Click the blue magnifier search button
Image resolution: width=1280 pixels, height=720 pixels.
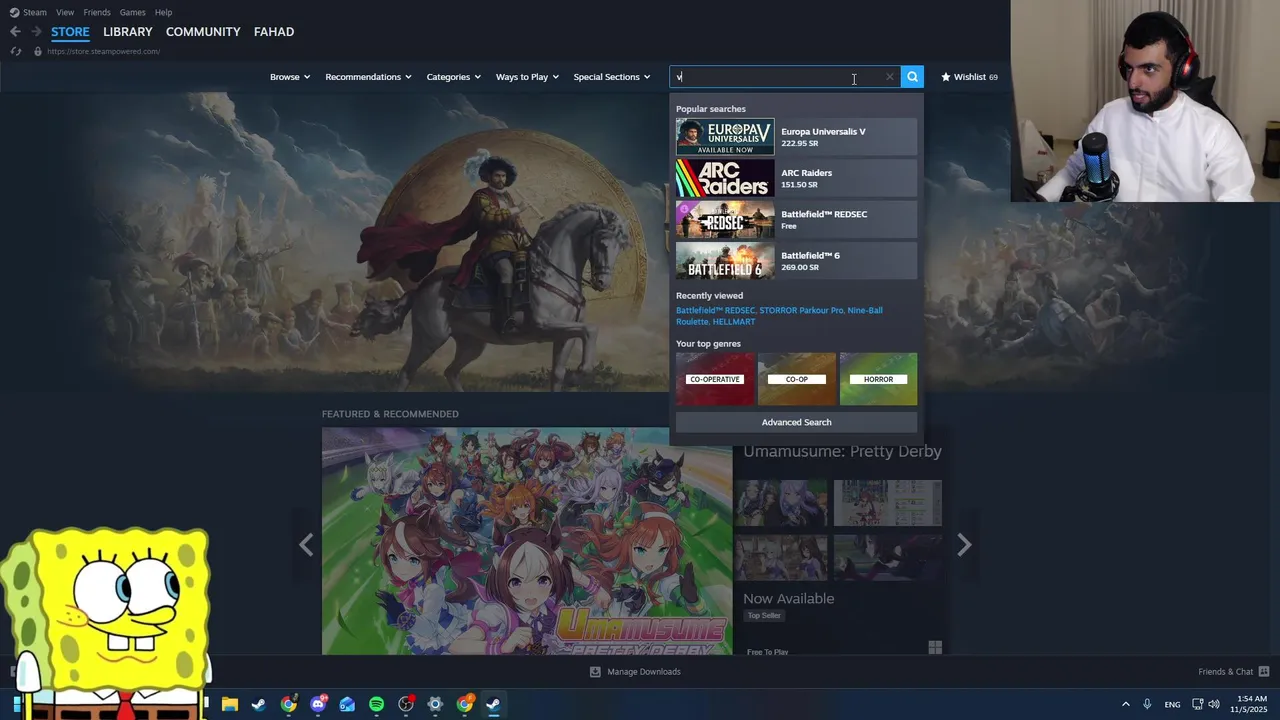(912, 77)
